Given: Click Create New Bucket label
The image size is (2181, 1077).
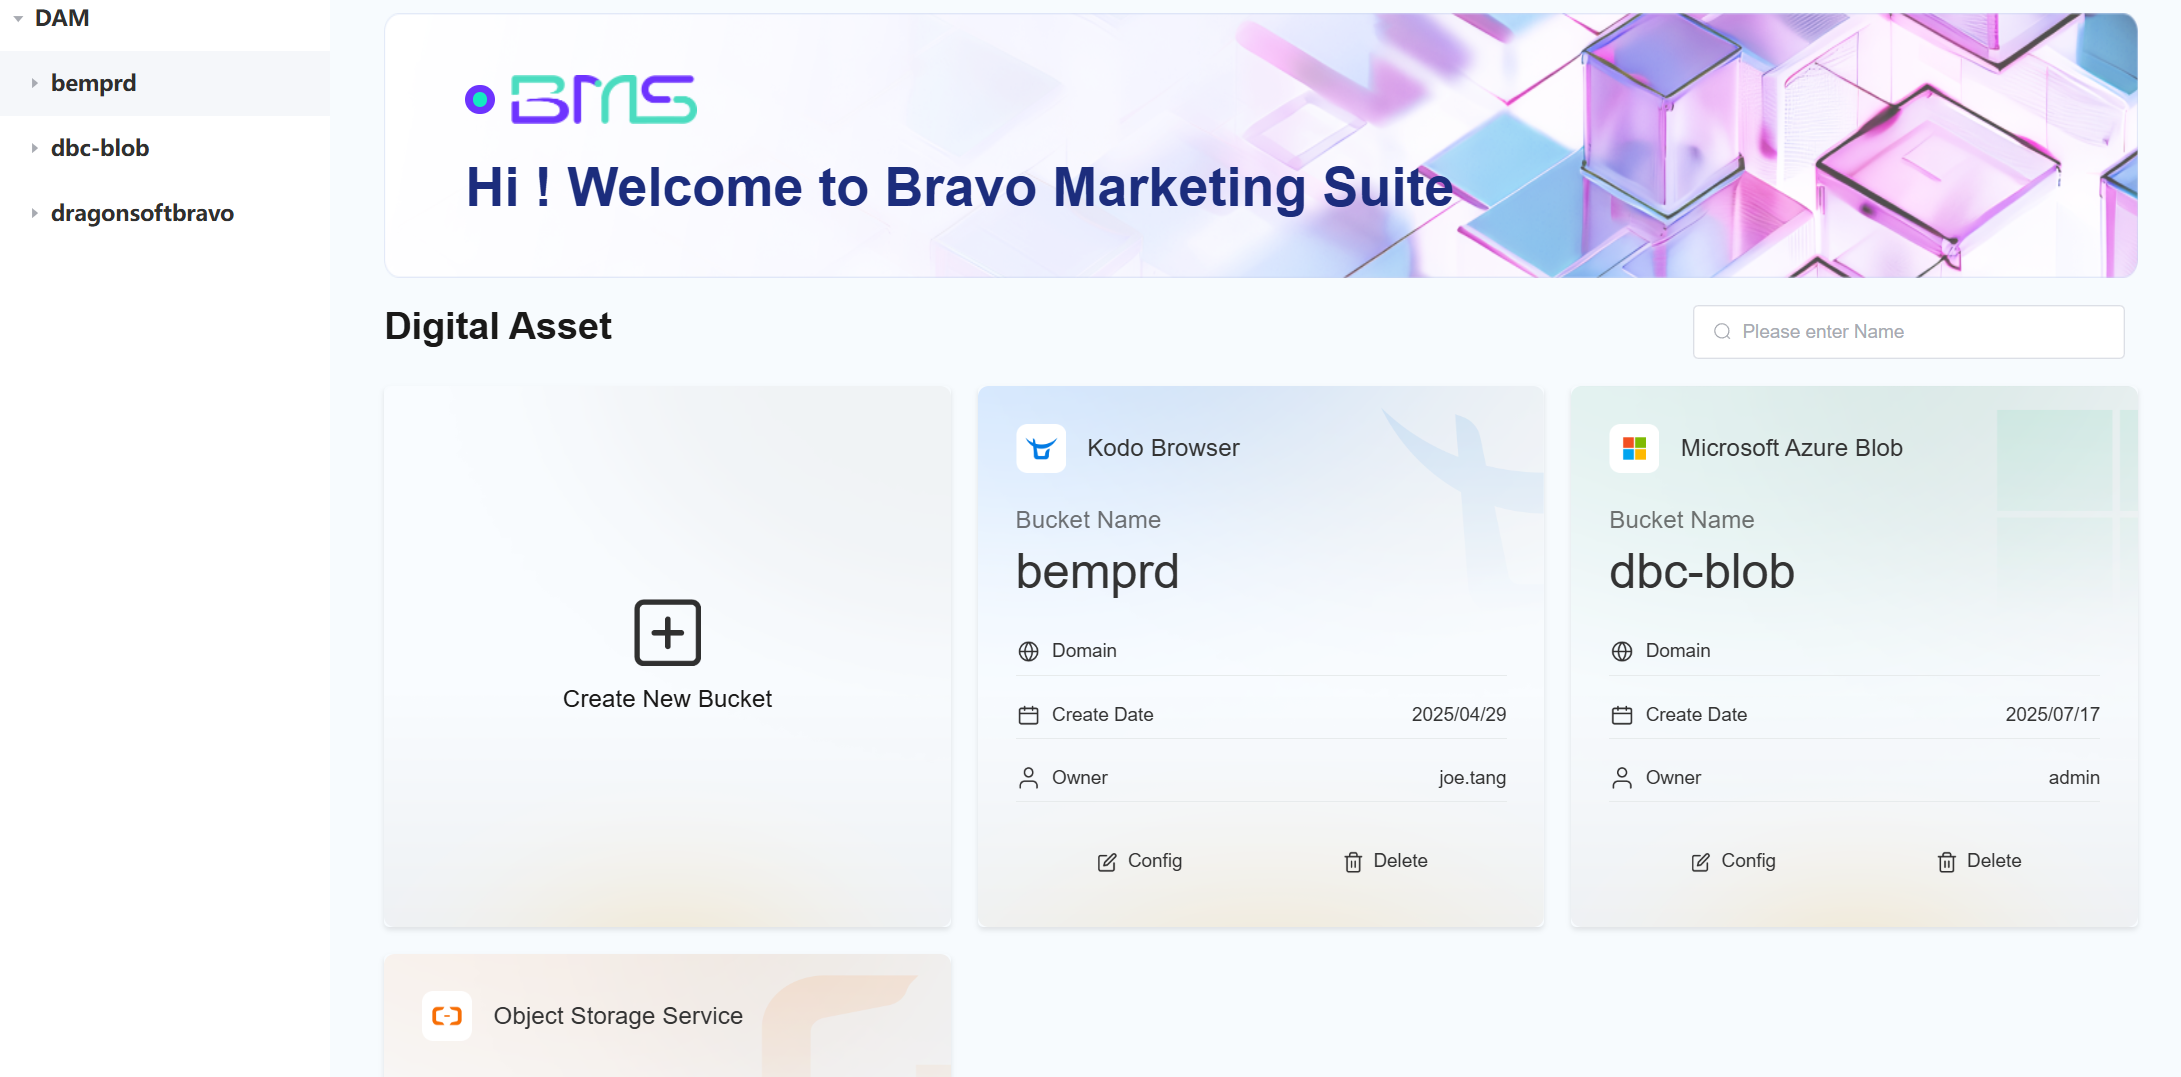Looking at the screenshot, I should [x=667, y=699].
